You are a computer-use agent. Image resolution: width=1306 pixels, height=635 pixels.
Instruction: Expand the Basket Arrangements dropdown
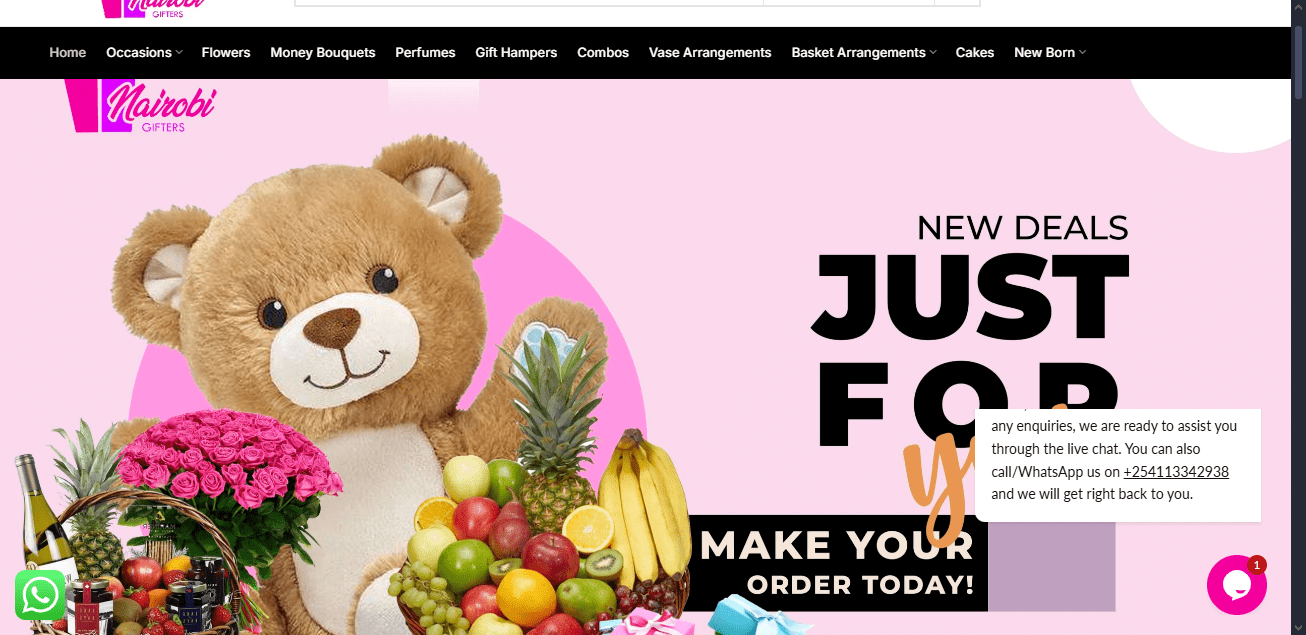864,52
